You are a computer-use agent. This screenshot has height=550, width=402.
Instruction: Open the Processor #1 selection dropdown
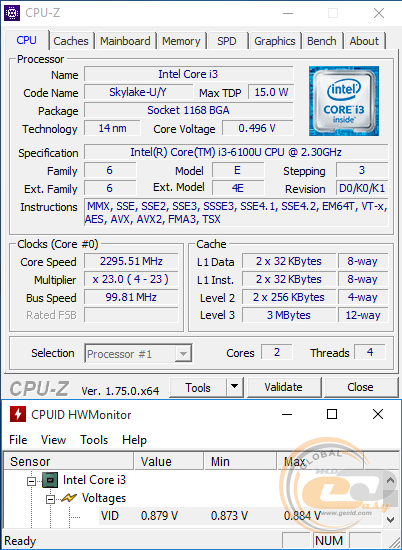coord(183,354)
